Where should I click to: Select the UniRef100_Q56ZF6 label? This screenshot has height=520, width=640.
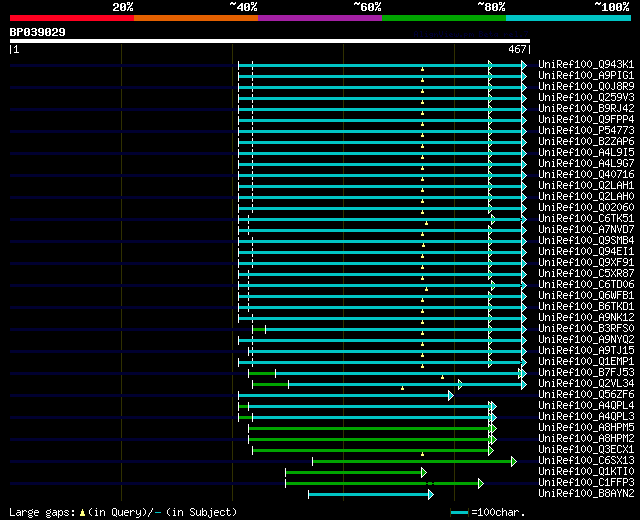coord(586,395)
